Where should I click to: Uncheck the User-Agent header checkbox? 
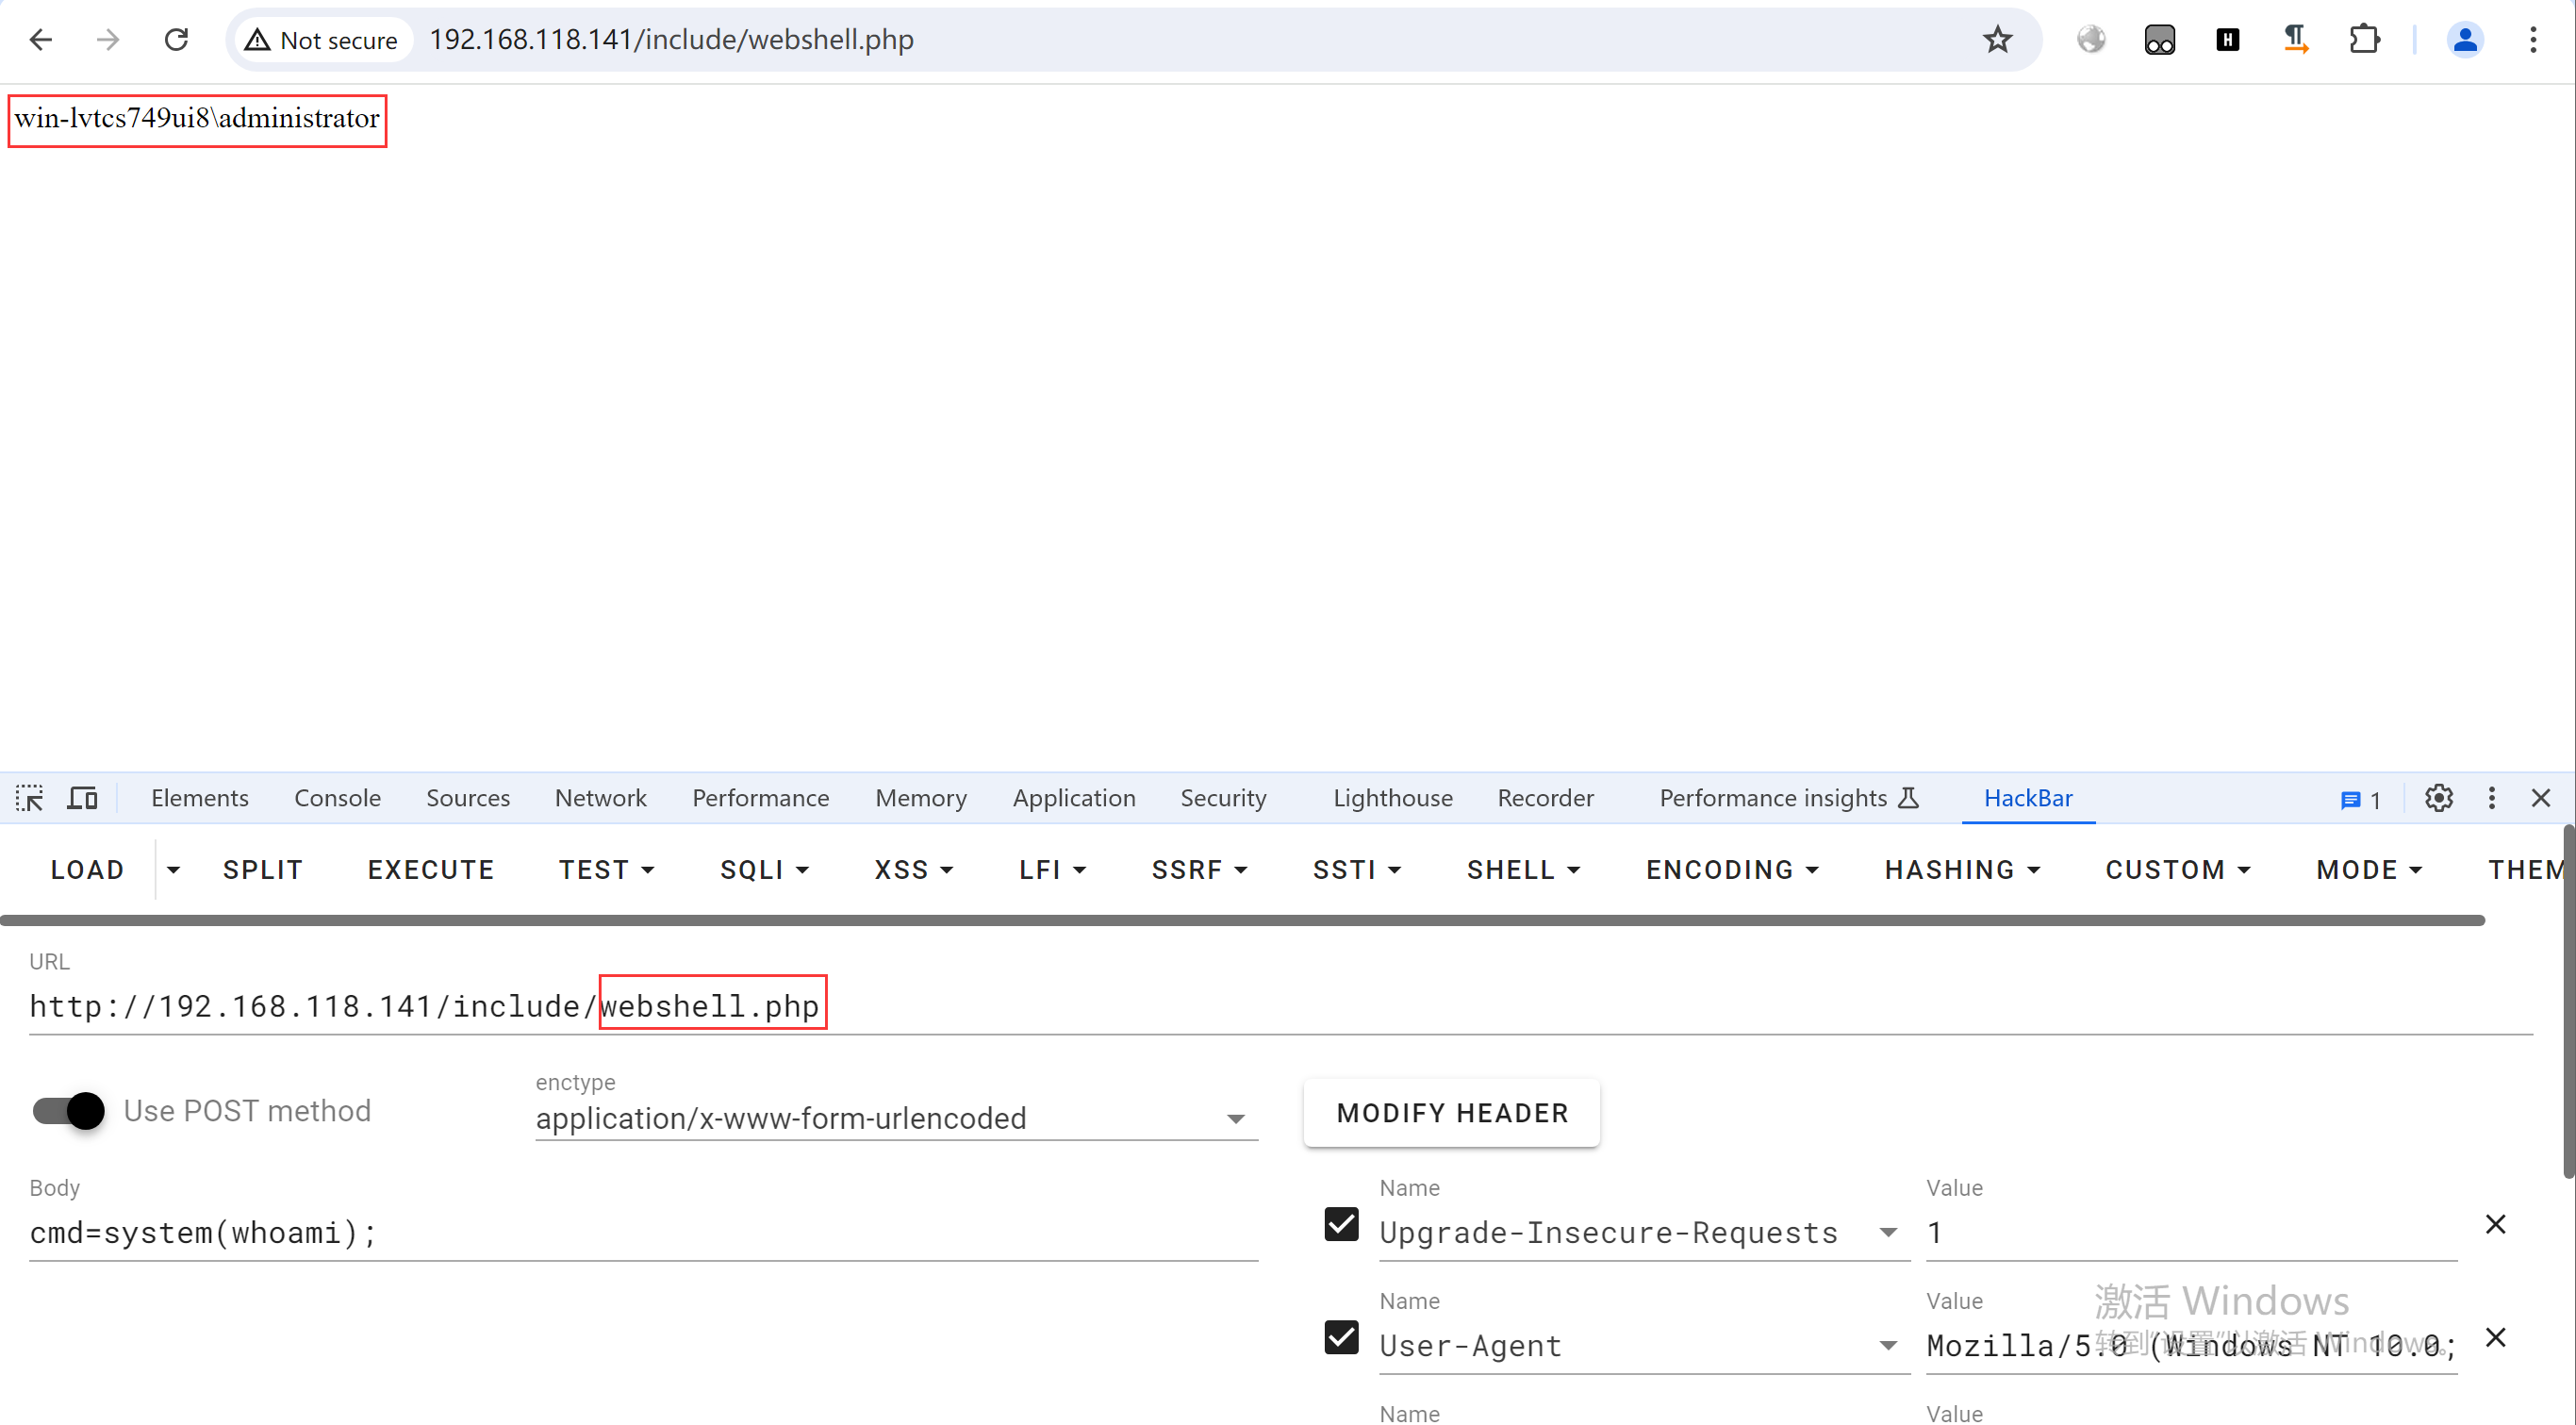(x=1341, y=1337)
